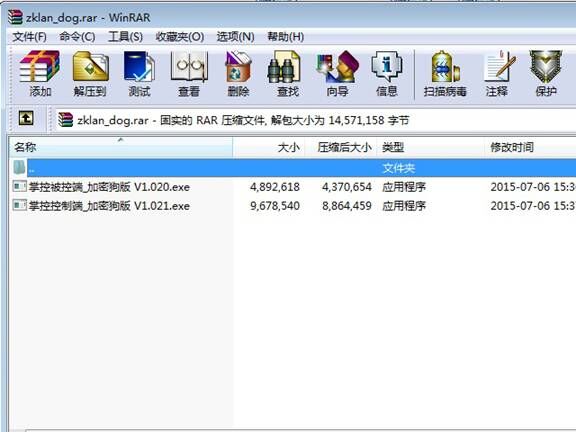576x432 pixels.
Task: Click the 解压到 (Extract To) toolbar icon
Action: click(90, 66)
